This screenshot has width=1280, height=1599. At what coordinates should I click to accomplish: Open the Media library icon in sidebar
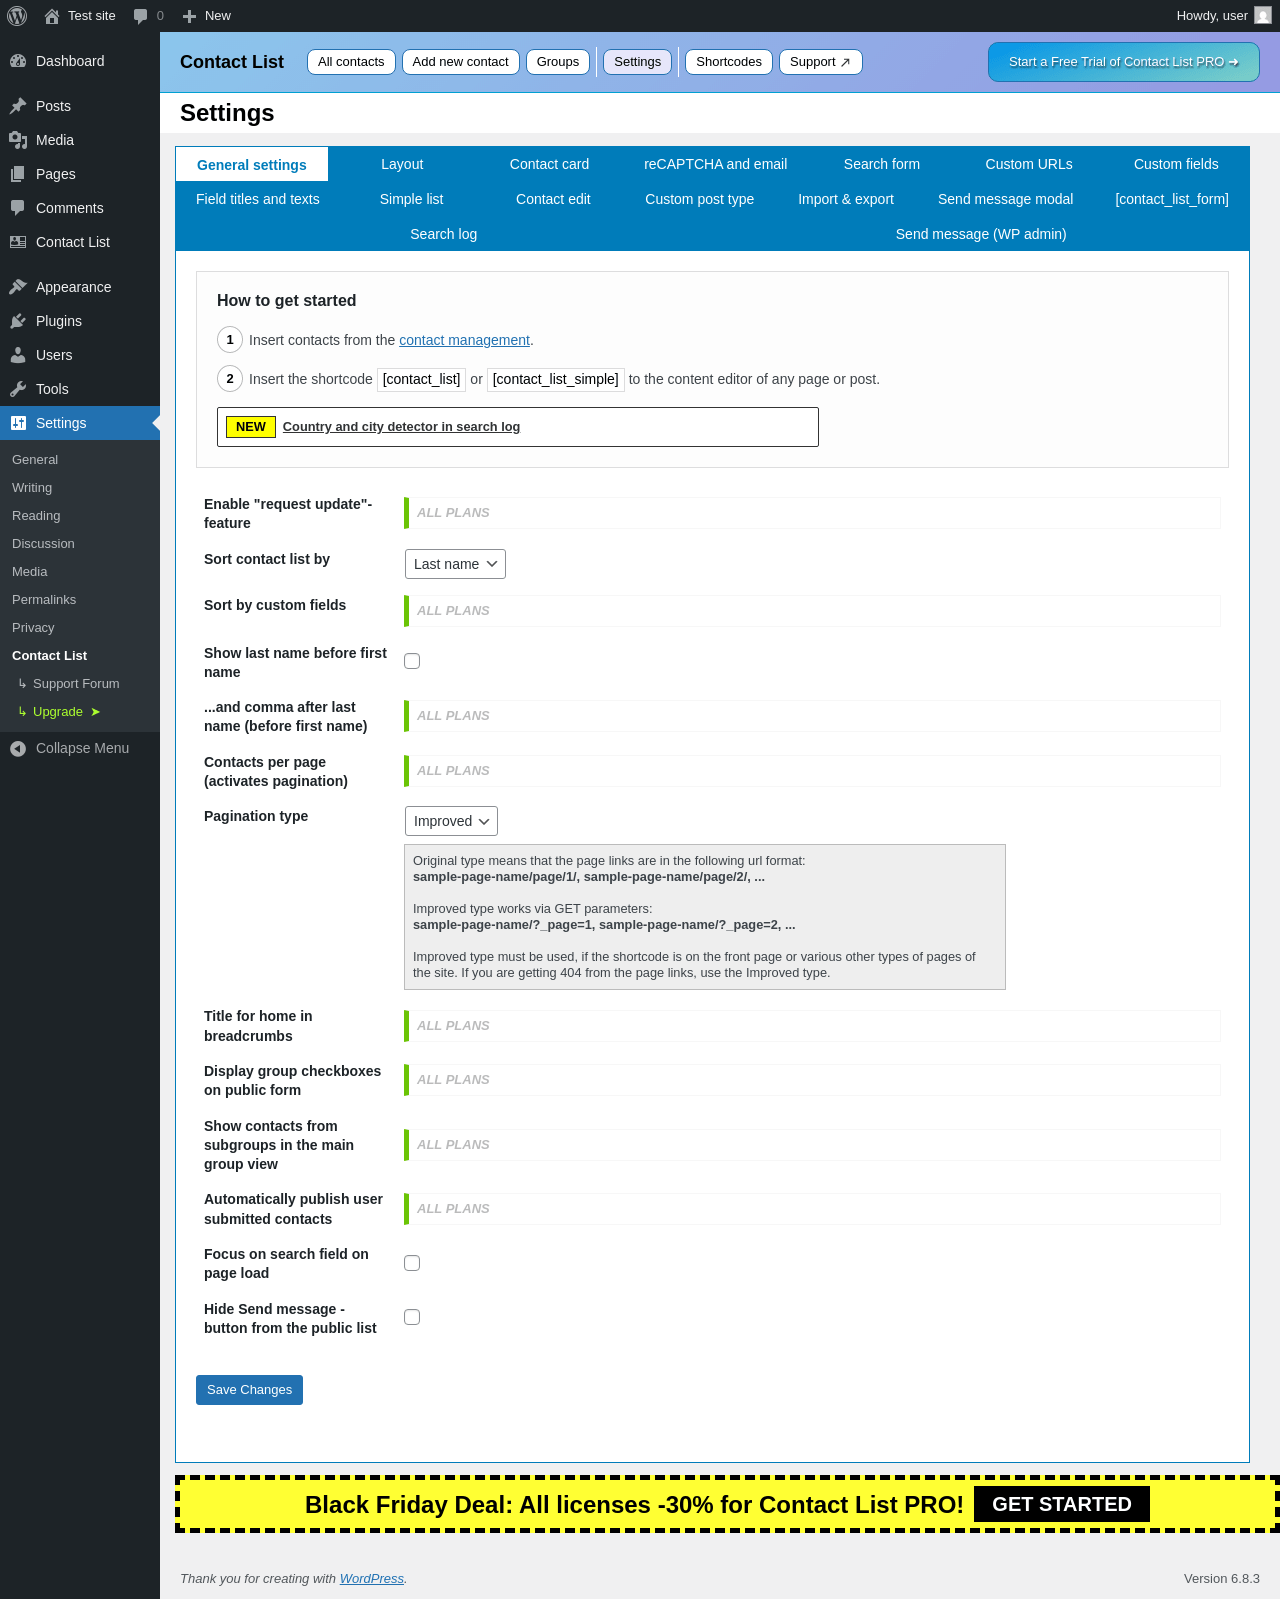pos(18,140)
